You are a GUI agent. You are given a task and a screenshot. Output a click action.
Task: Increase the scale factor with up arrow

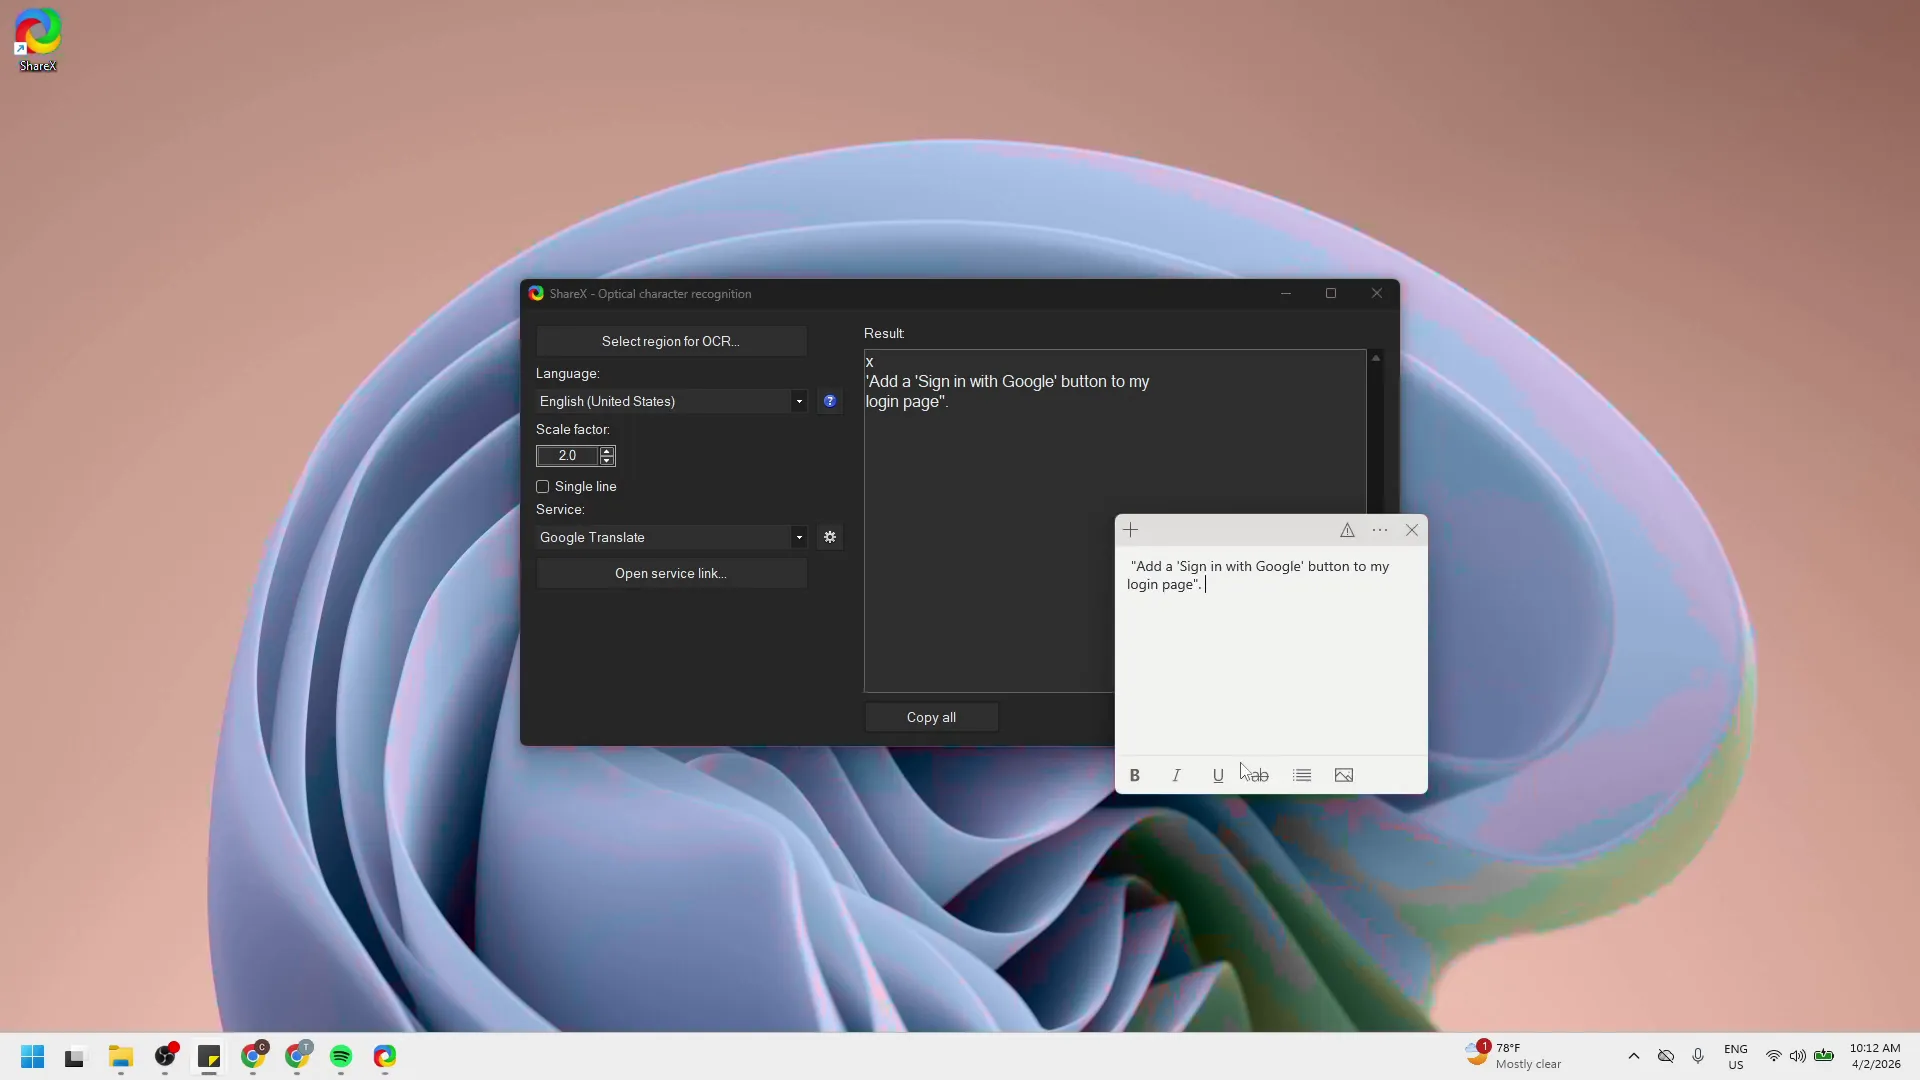tap(607, 451)
